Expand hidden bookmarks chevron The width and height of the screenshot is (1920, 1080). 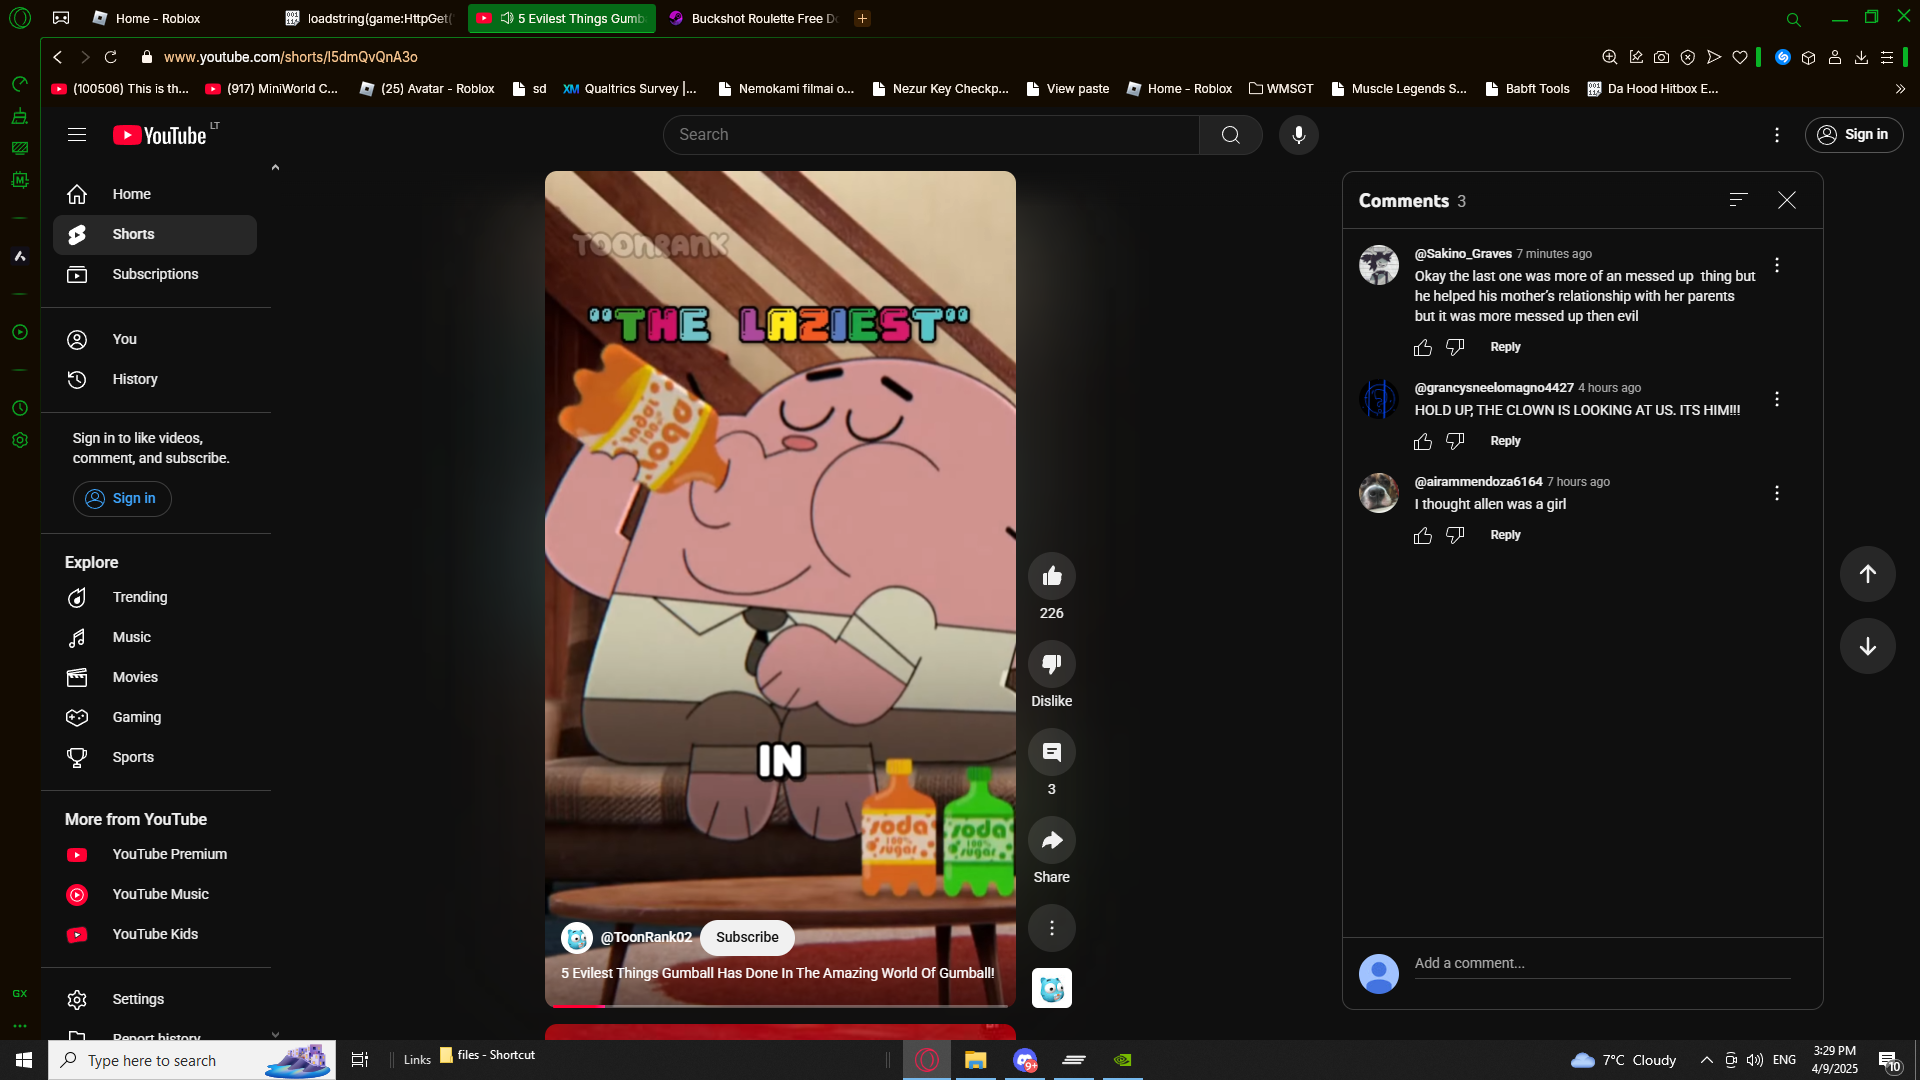tap(1900, 89)
